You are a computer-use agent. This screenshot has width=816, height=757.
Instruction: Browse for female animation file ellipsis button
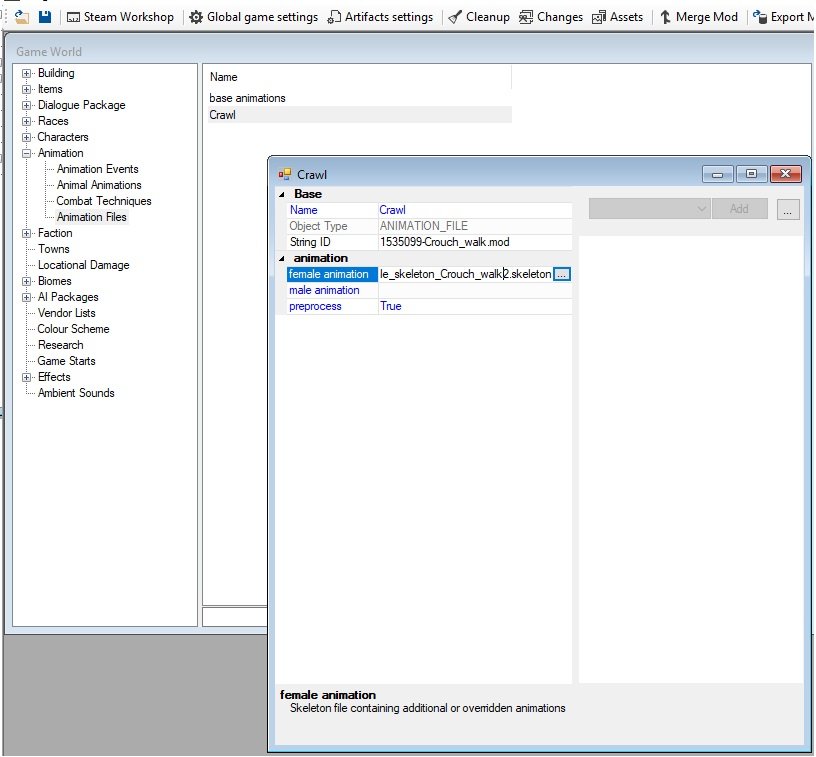(x=562, y=275)
